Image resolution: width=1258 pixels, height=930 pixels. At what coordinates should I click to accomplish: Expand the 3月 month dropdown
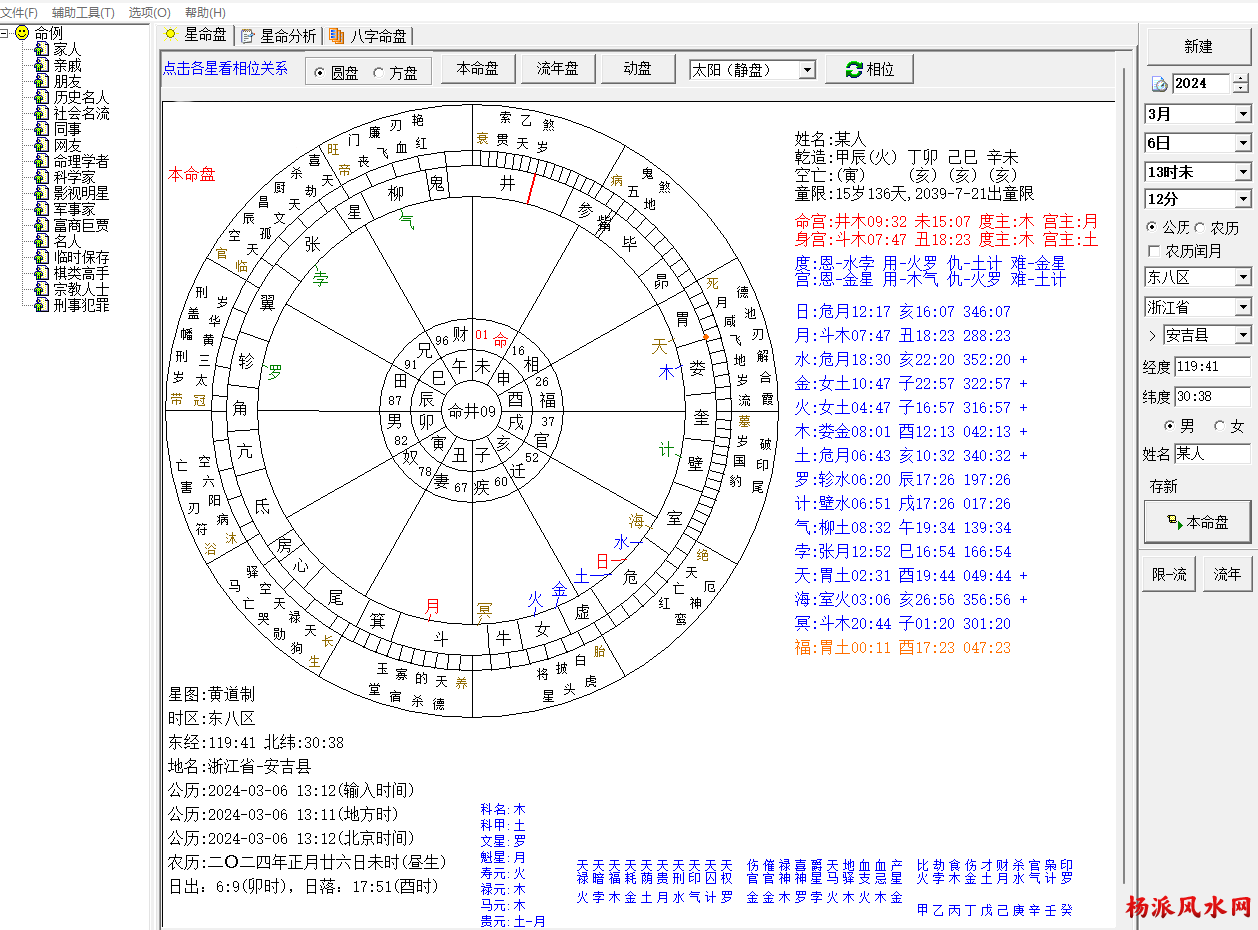point(1242,115)
